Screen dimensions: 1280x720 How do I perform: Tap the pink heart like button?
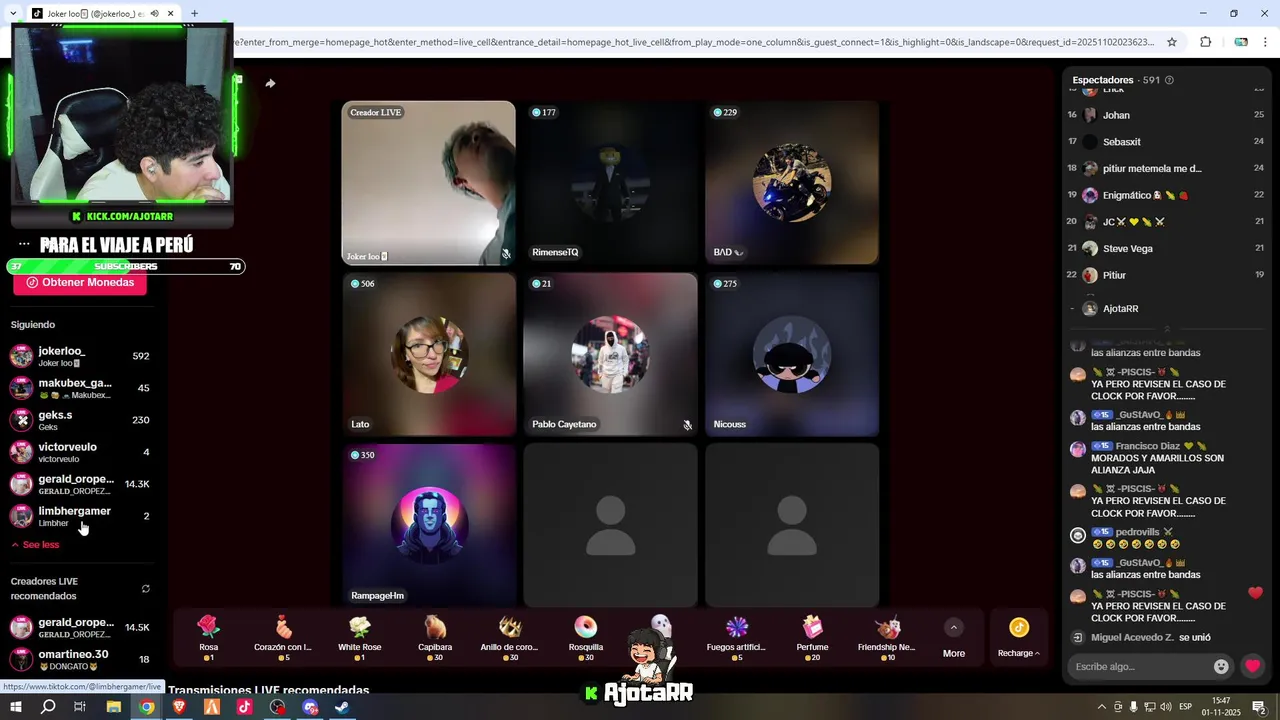[1252, 666]
